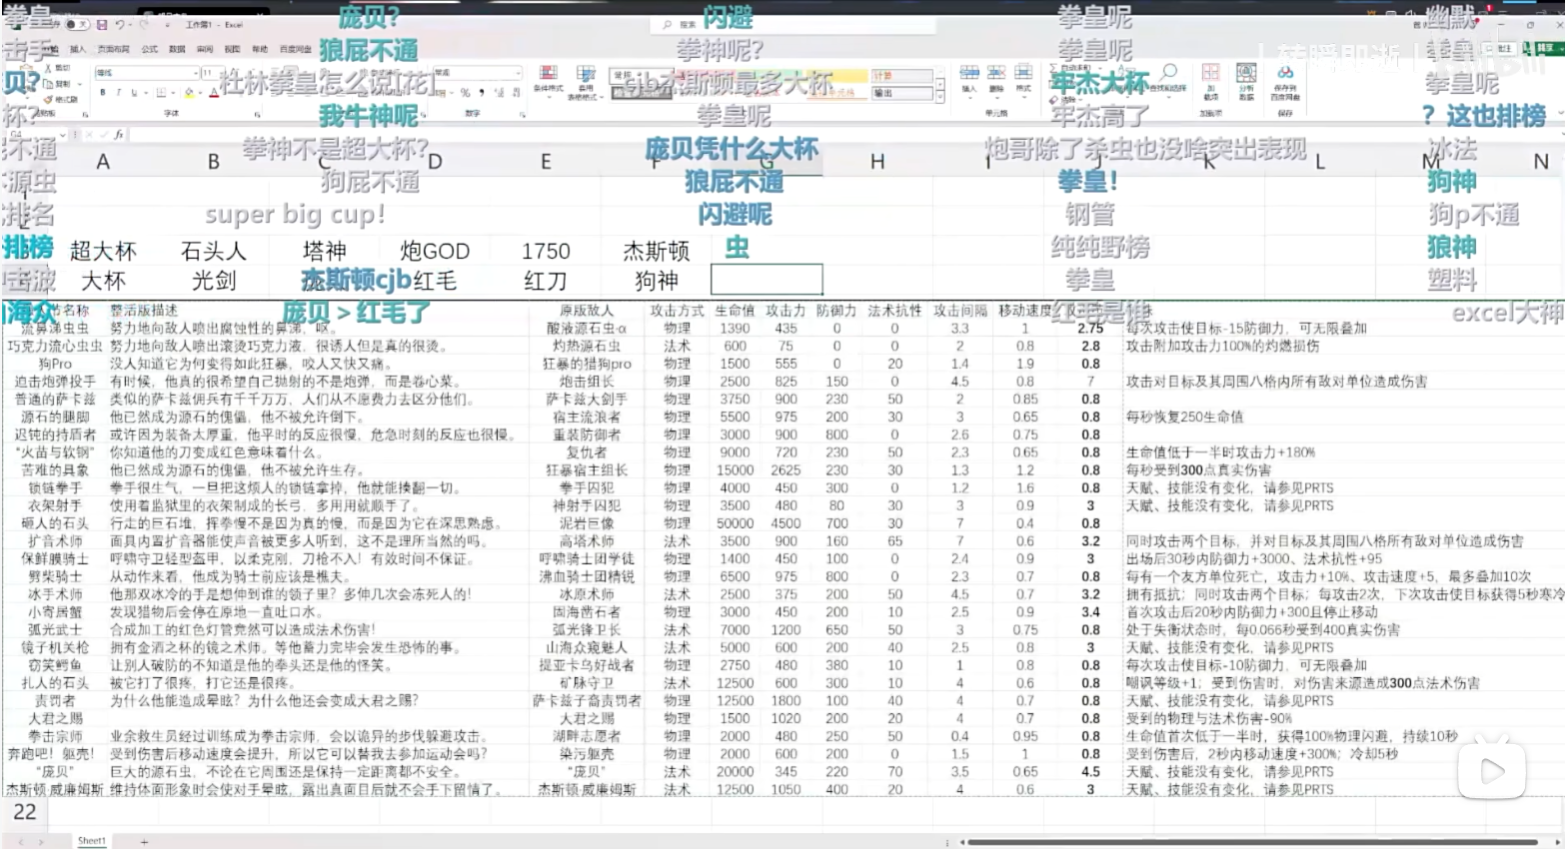Toggle bold formatting
The width and height of the screenshot is (1565, 849).
103,92
